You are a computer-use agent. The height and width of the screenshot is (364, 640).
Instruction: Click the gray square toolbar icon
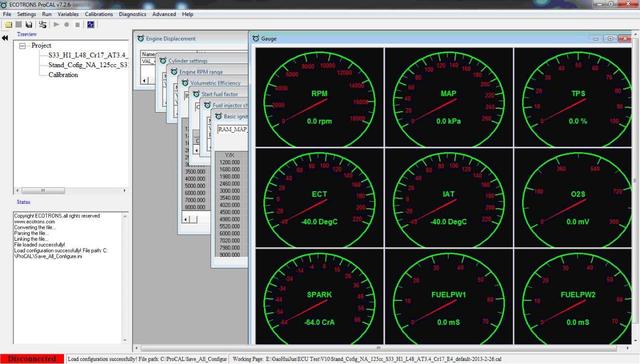[18, 24]
